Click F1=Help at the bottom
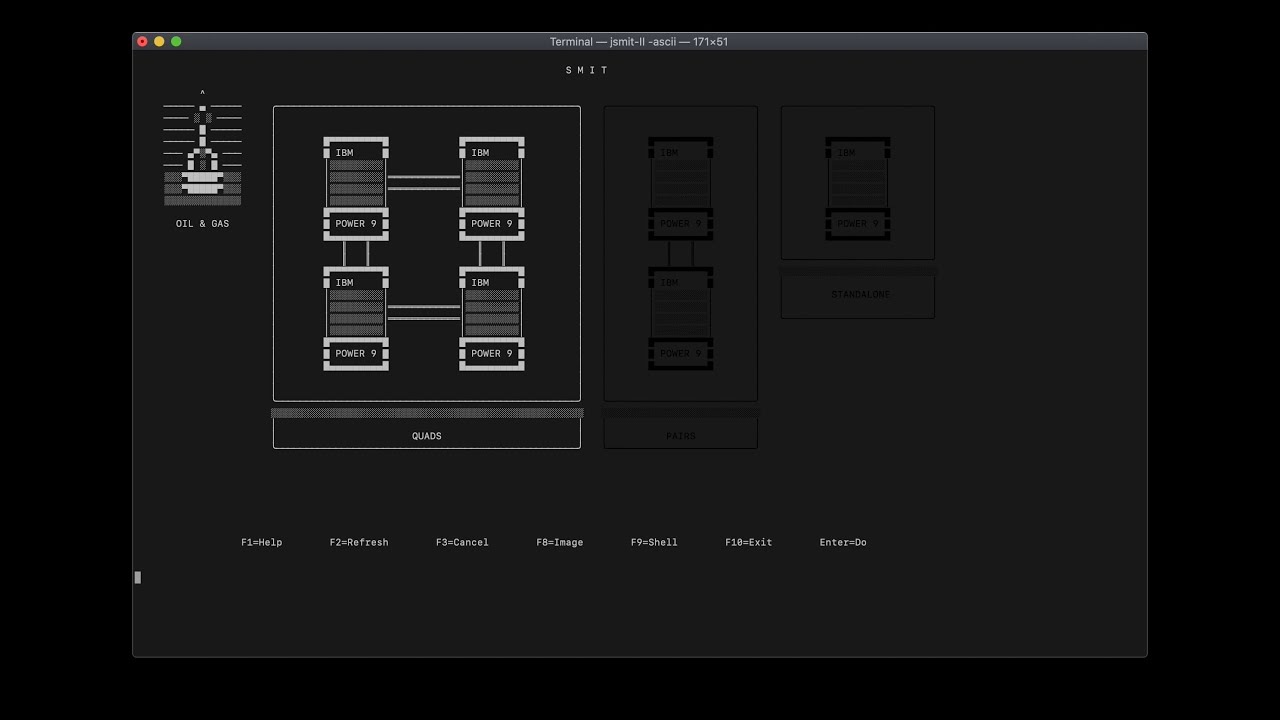 click(262, 542)
